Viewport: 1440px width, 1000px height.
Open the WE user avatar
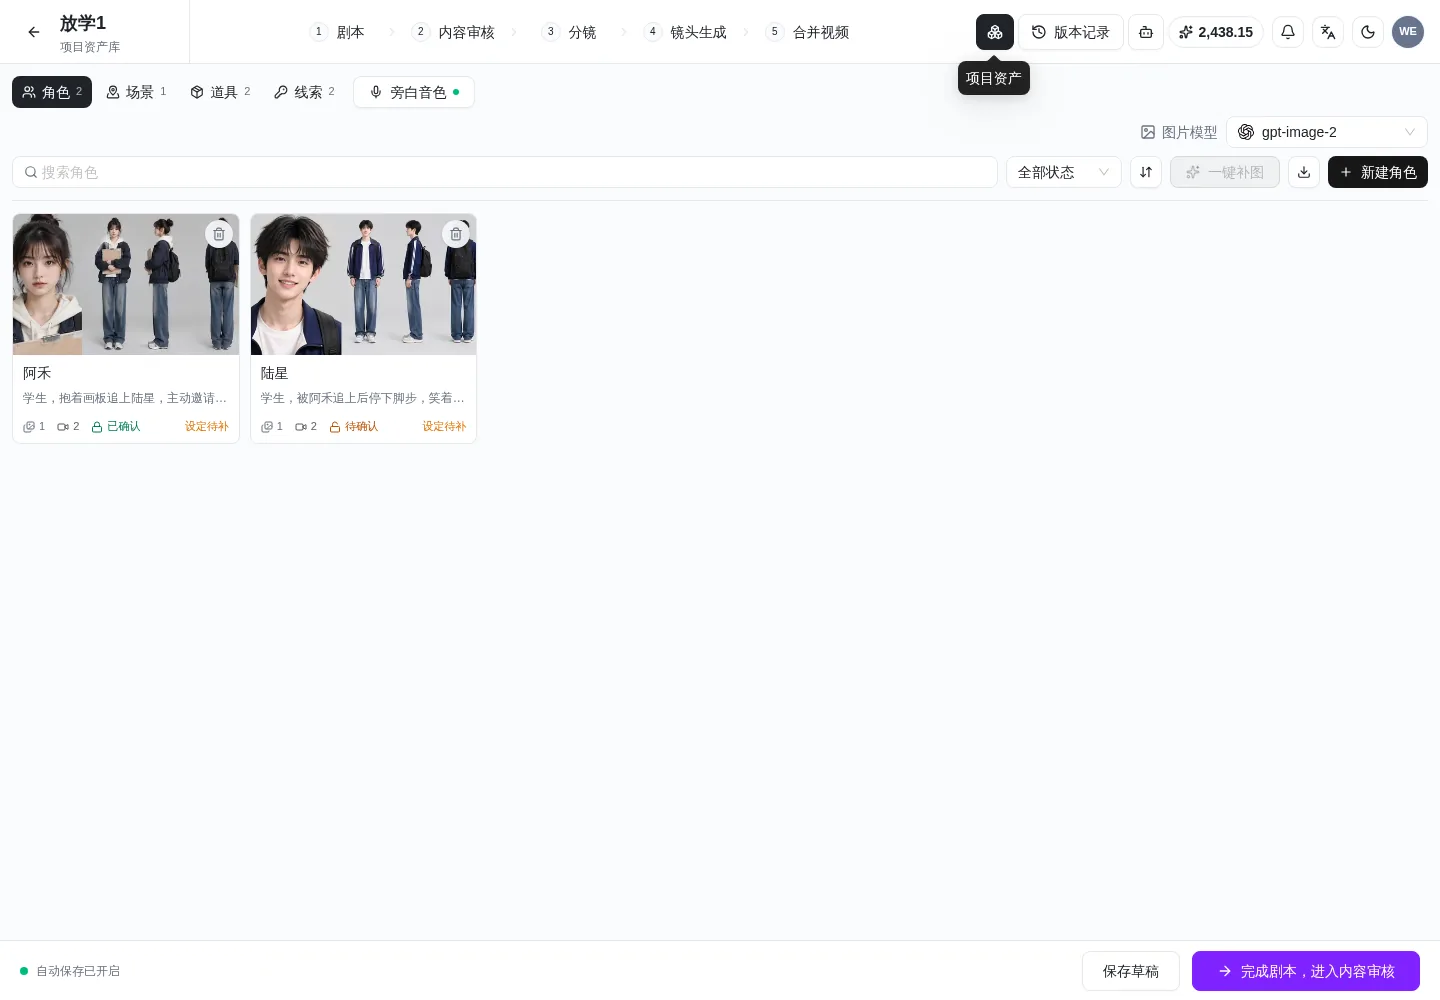1408,32
